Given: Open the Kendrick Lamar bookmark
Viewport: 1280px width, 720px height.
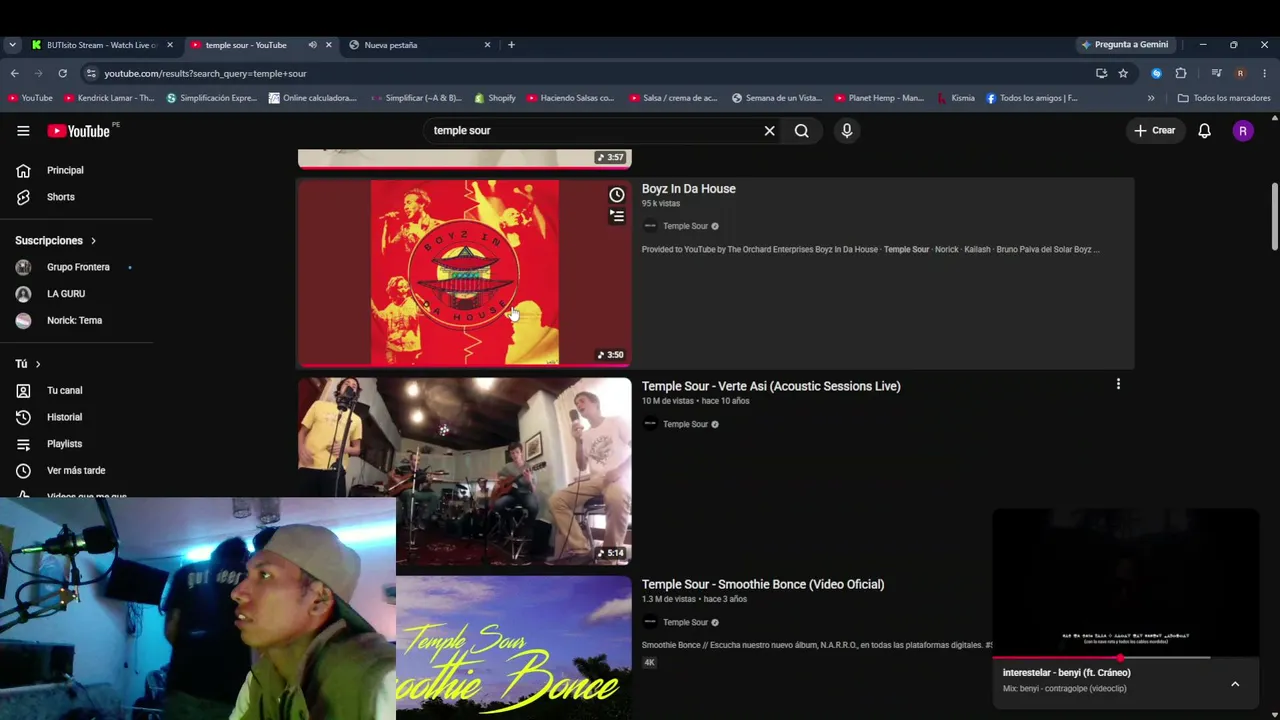Looking at the screenshot, I should point(109,98).
